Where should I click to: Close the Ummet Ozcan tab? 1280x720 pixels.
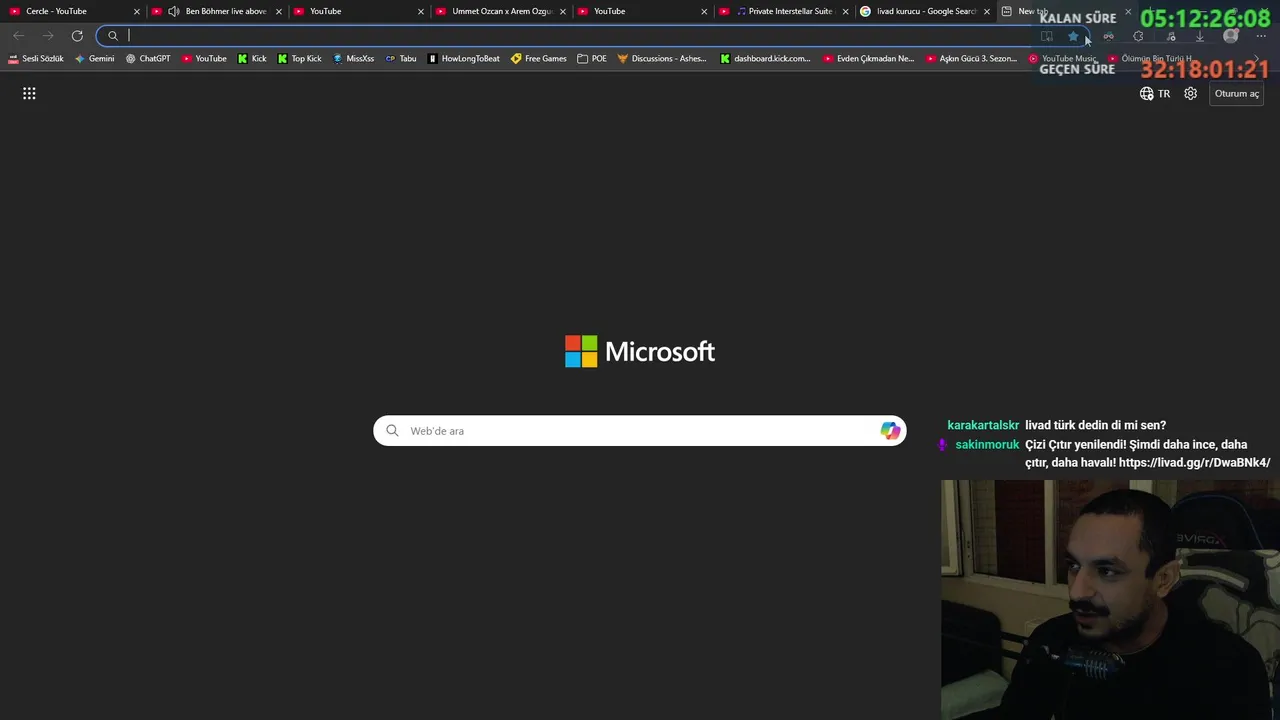563,11
